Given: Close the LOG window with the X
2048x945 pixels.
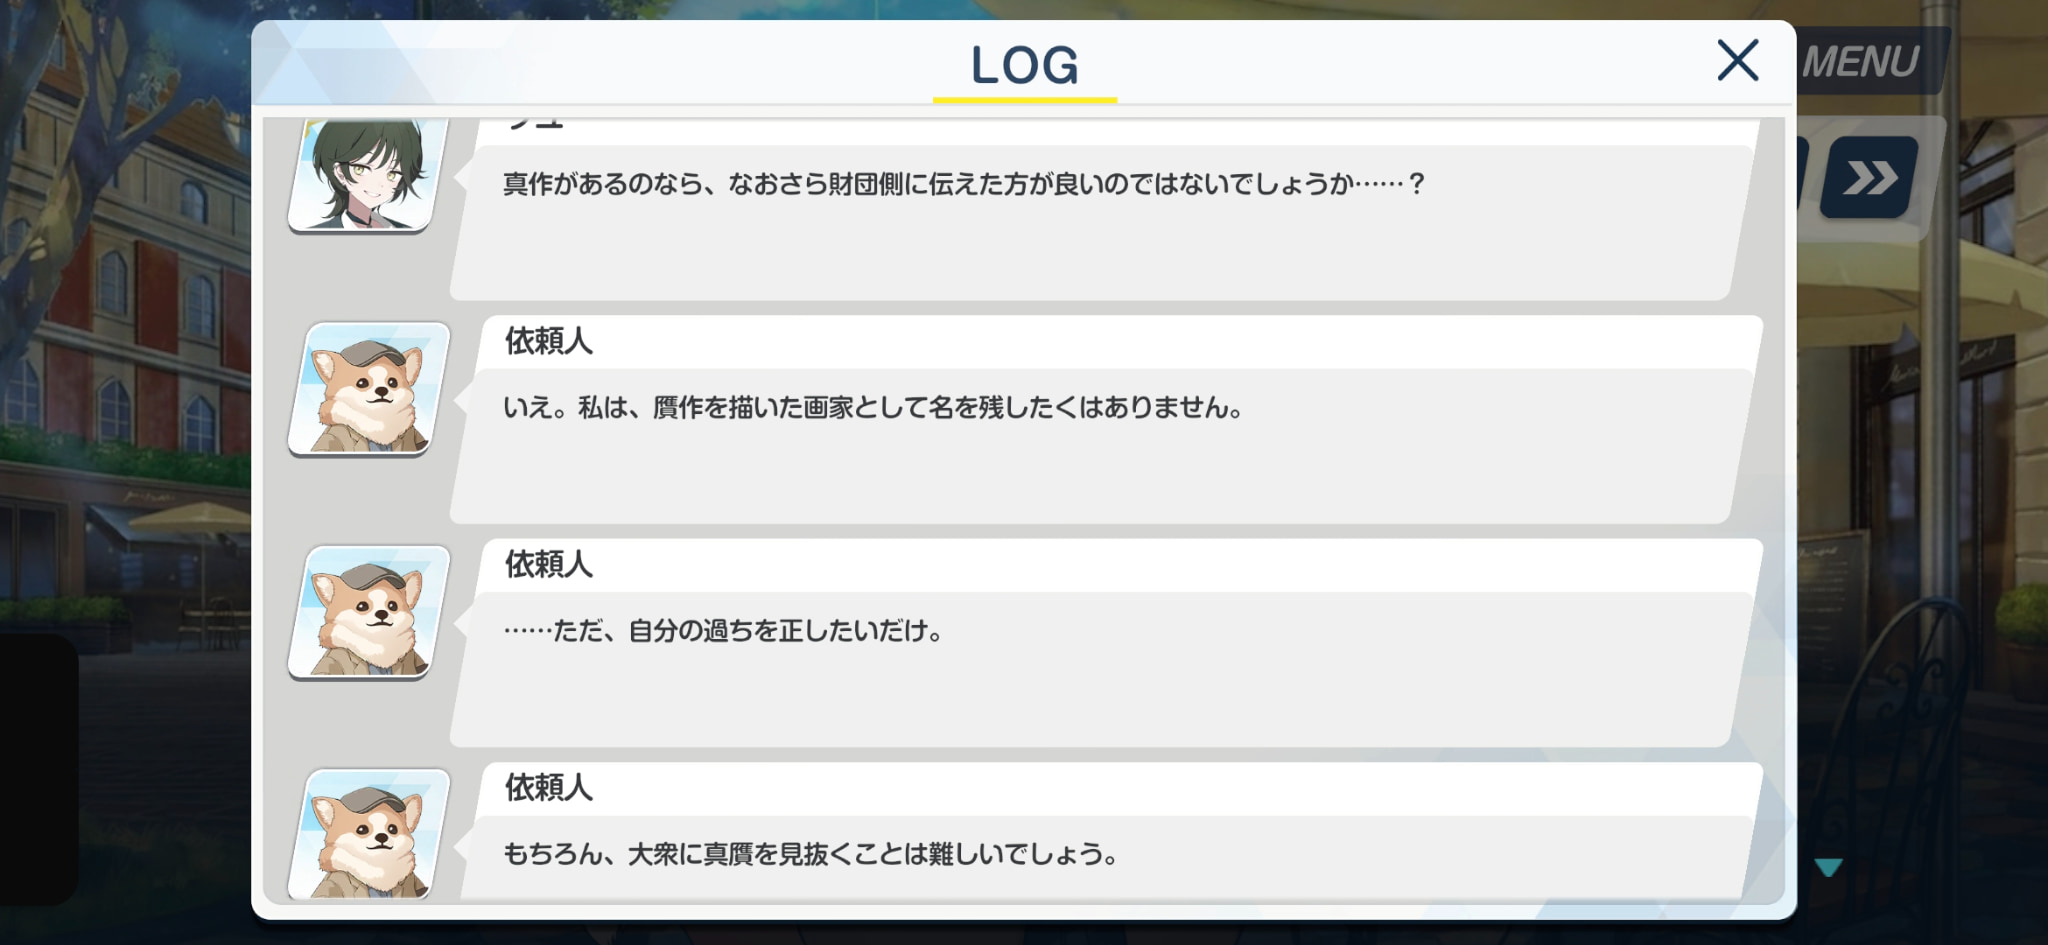Looking at the screenshot, I should pyautogui.click(x=1737, y=60).
